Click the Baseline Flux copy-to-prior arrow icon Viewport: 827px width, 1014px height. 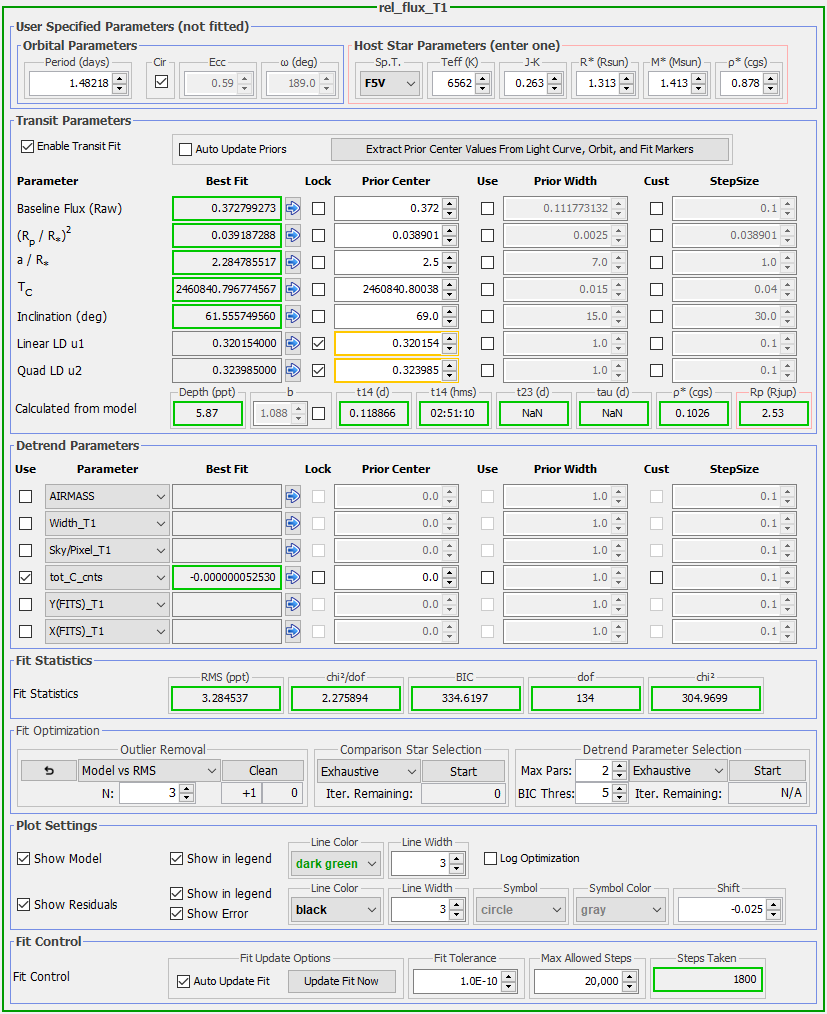point(293,209)
